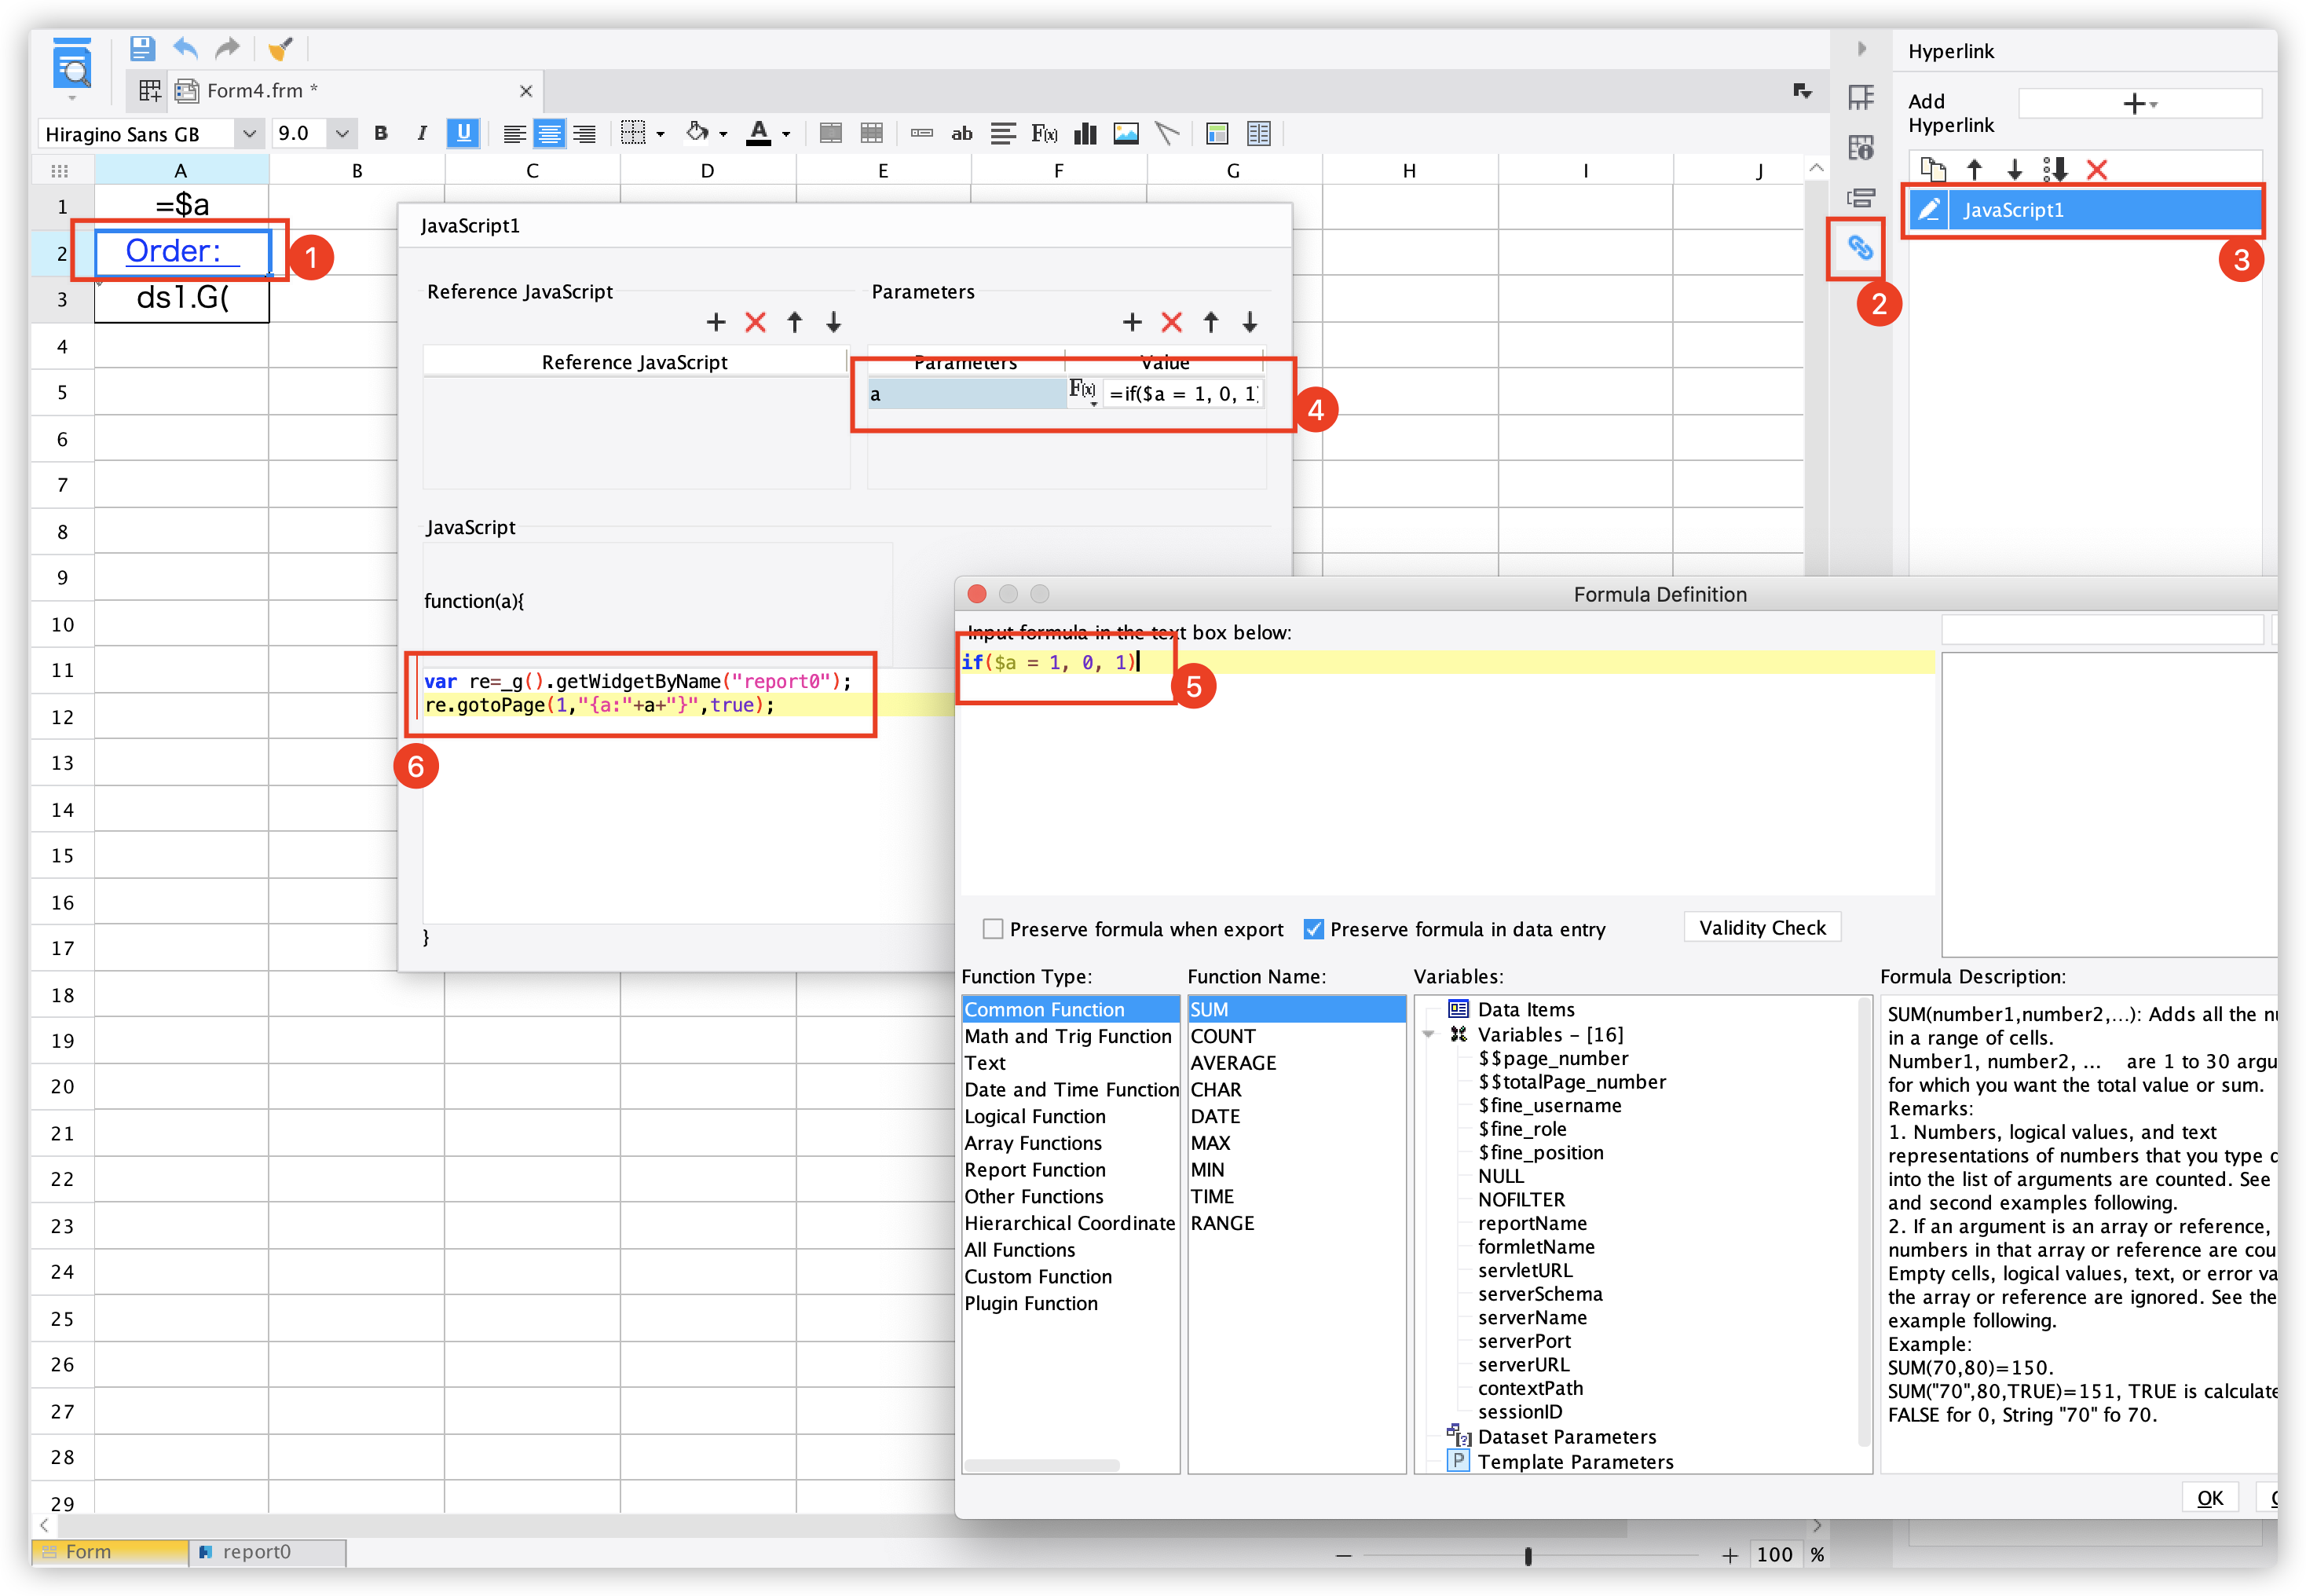Screen dimensions: 2306x1596
Task: Open Add Hyperlink plus dropdown
Action: pos(2139,104)
